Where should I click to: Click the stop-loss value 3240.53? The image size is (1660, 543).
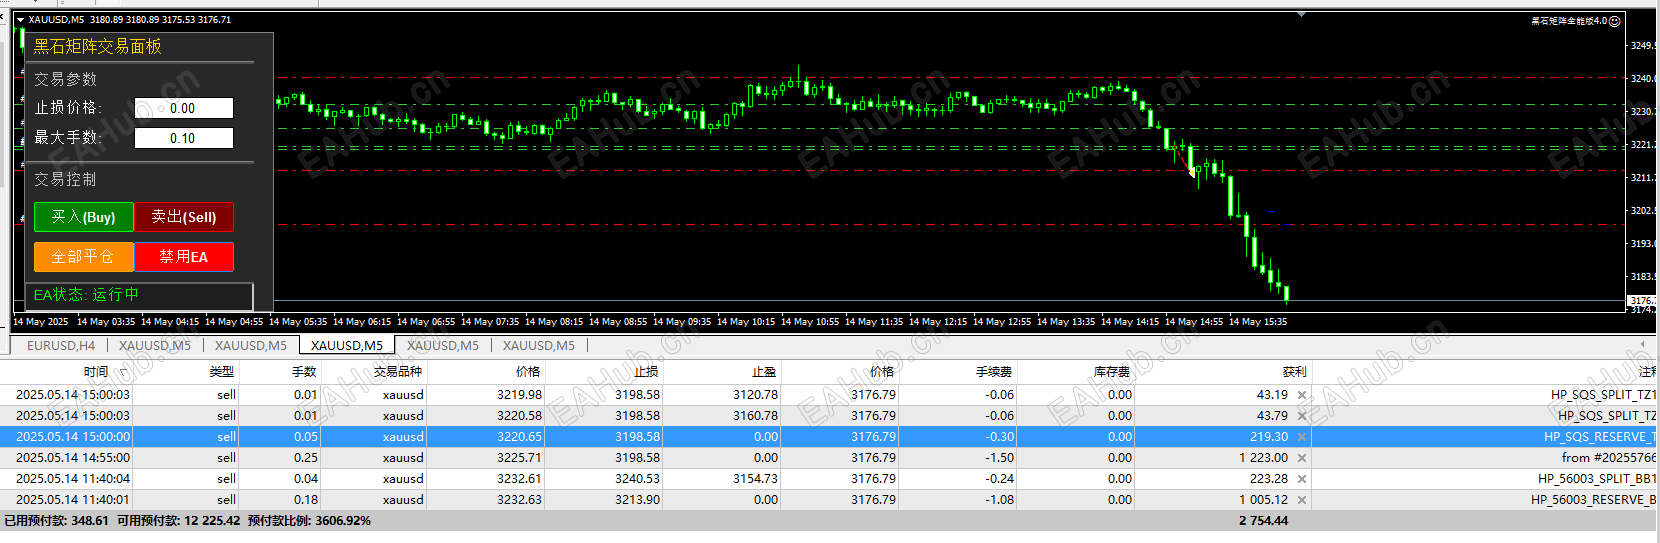tap(637, 479)
